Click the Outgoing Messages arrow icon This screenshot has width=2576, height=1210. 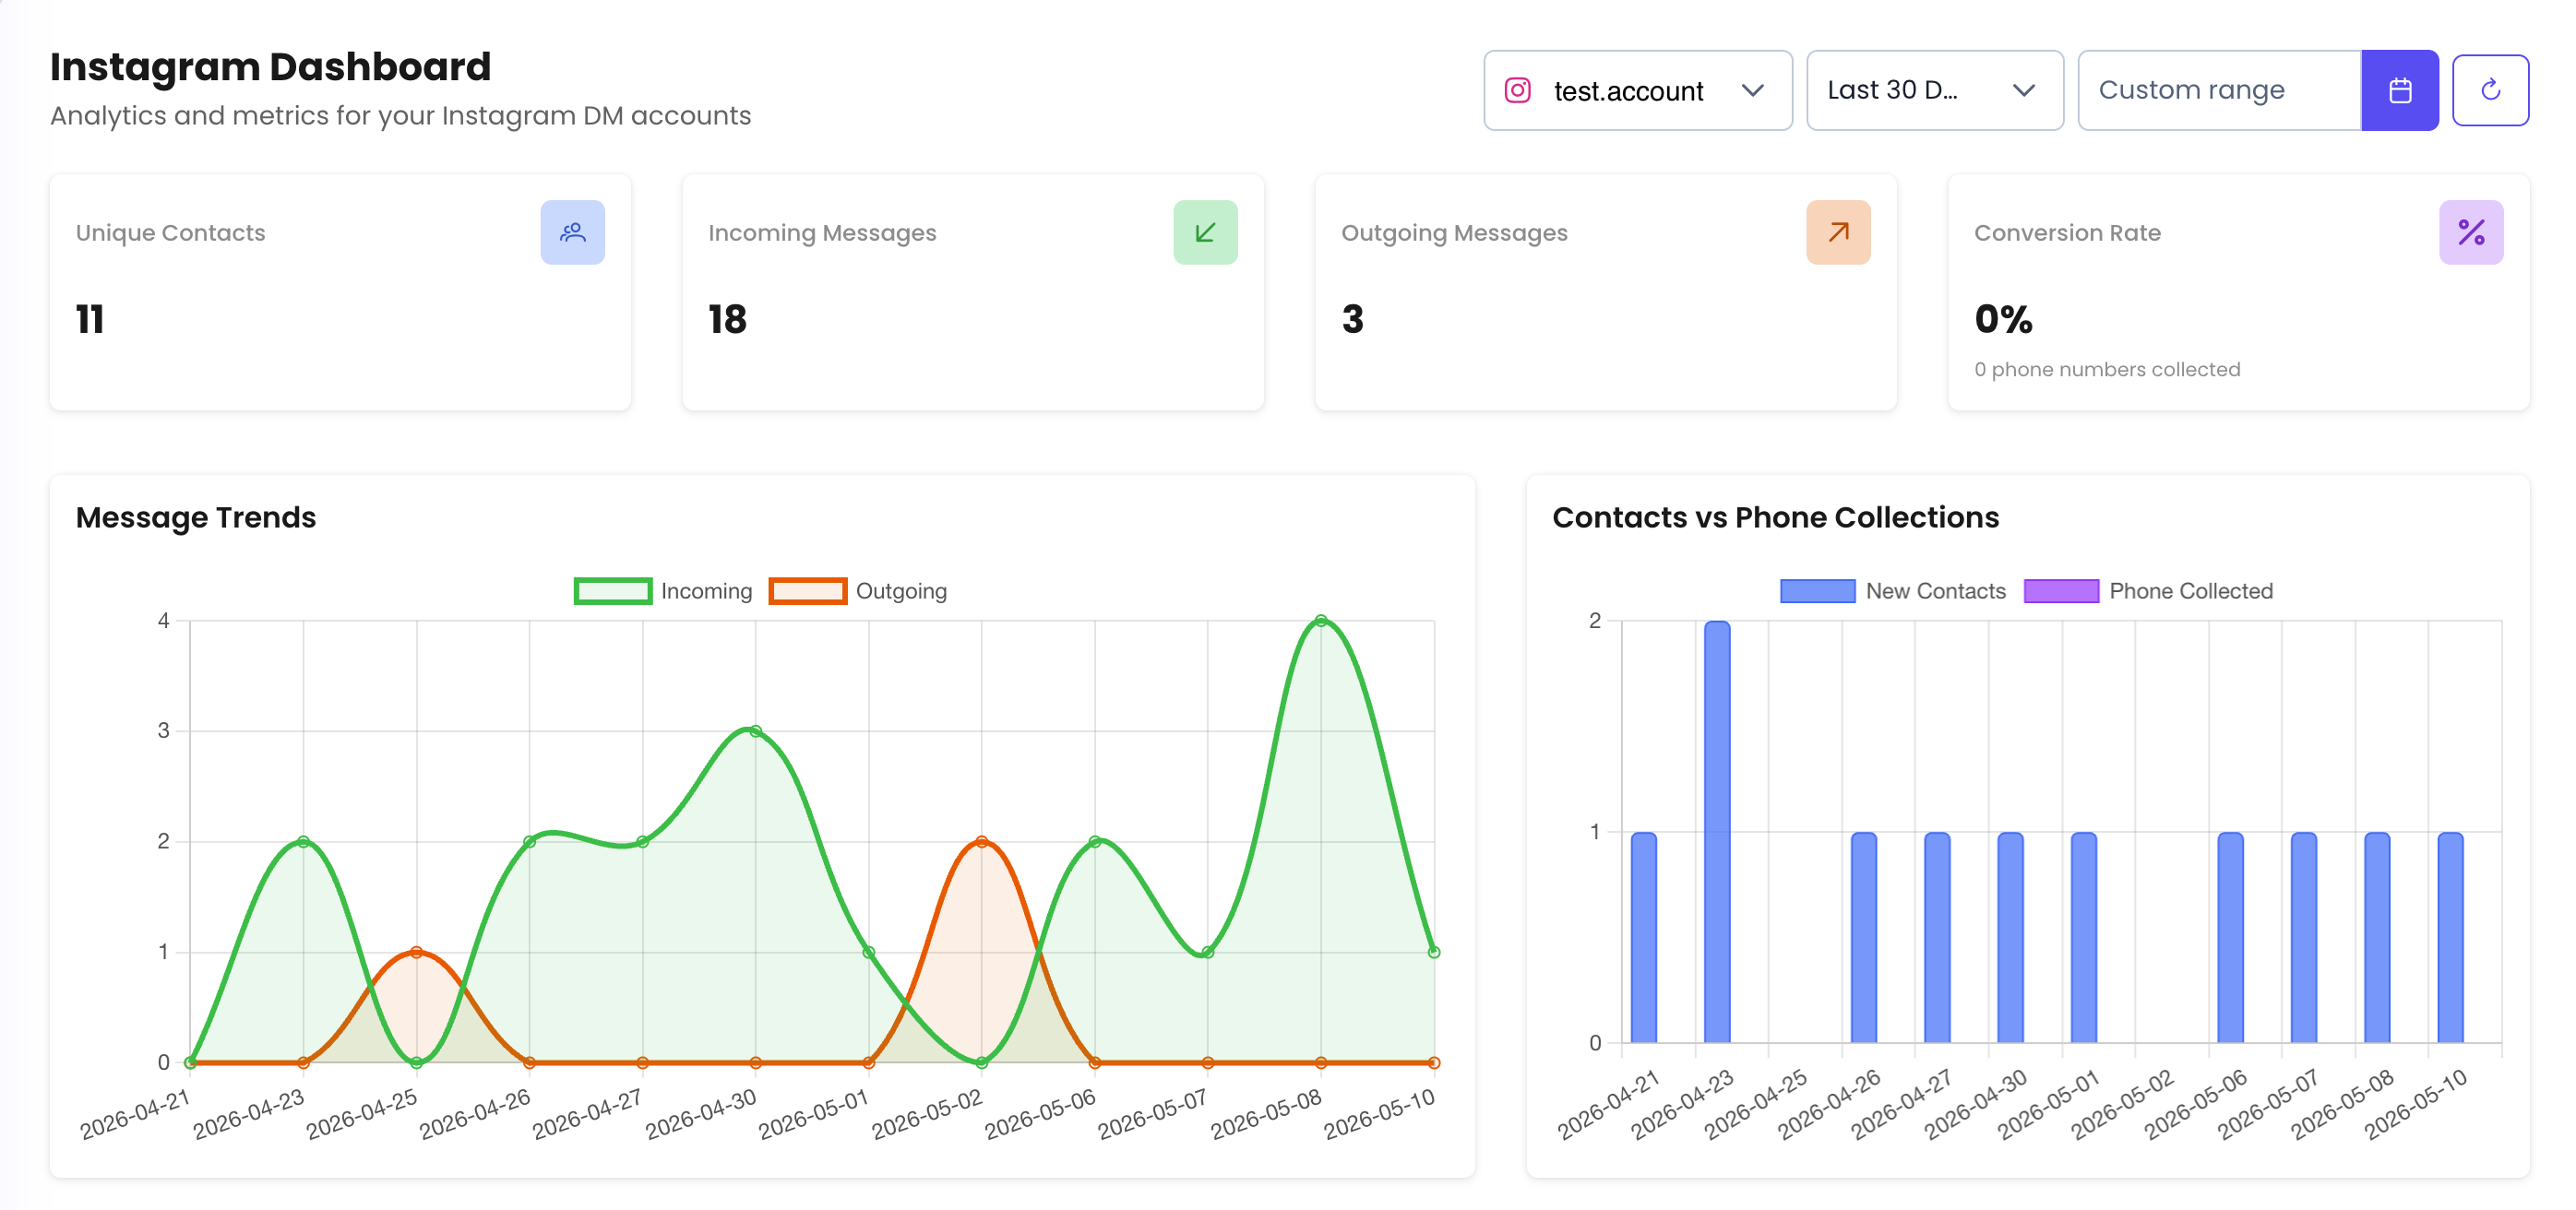tap(1838, 232)
